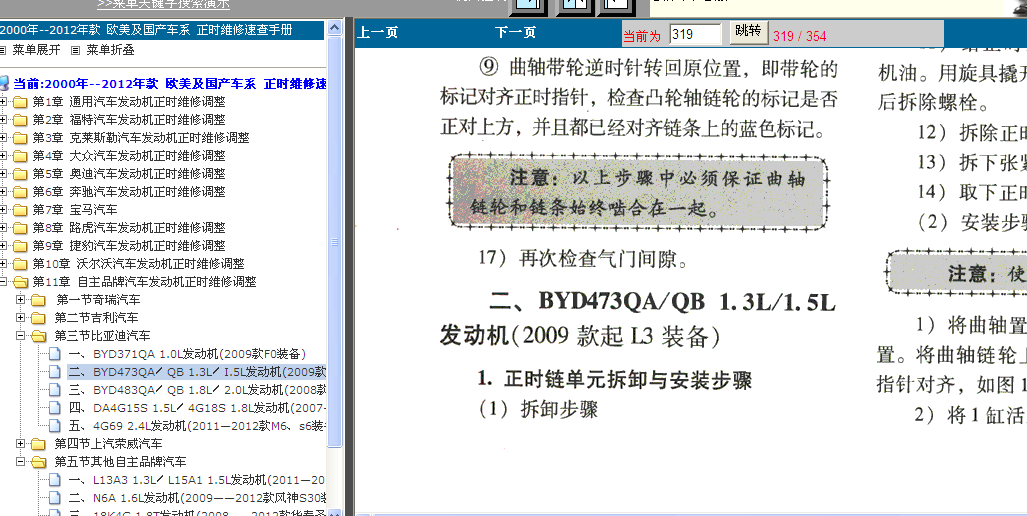Viewport: 1027px width, 516px height.
Task: Click the tree panel scrollbar up arrow
Action: point(335,28)
